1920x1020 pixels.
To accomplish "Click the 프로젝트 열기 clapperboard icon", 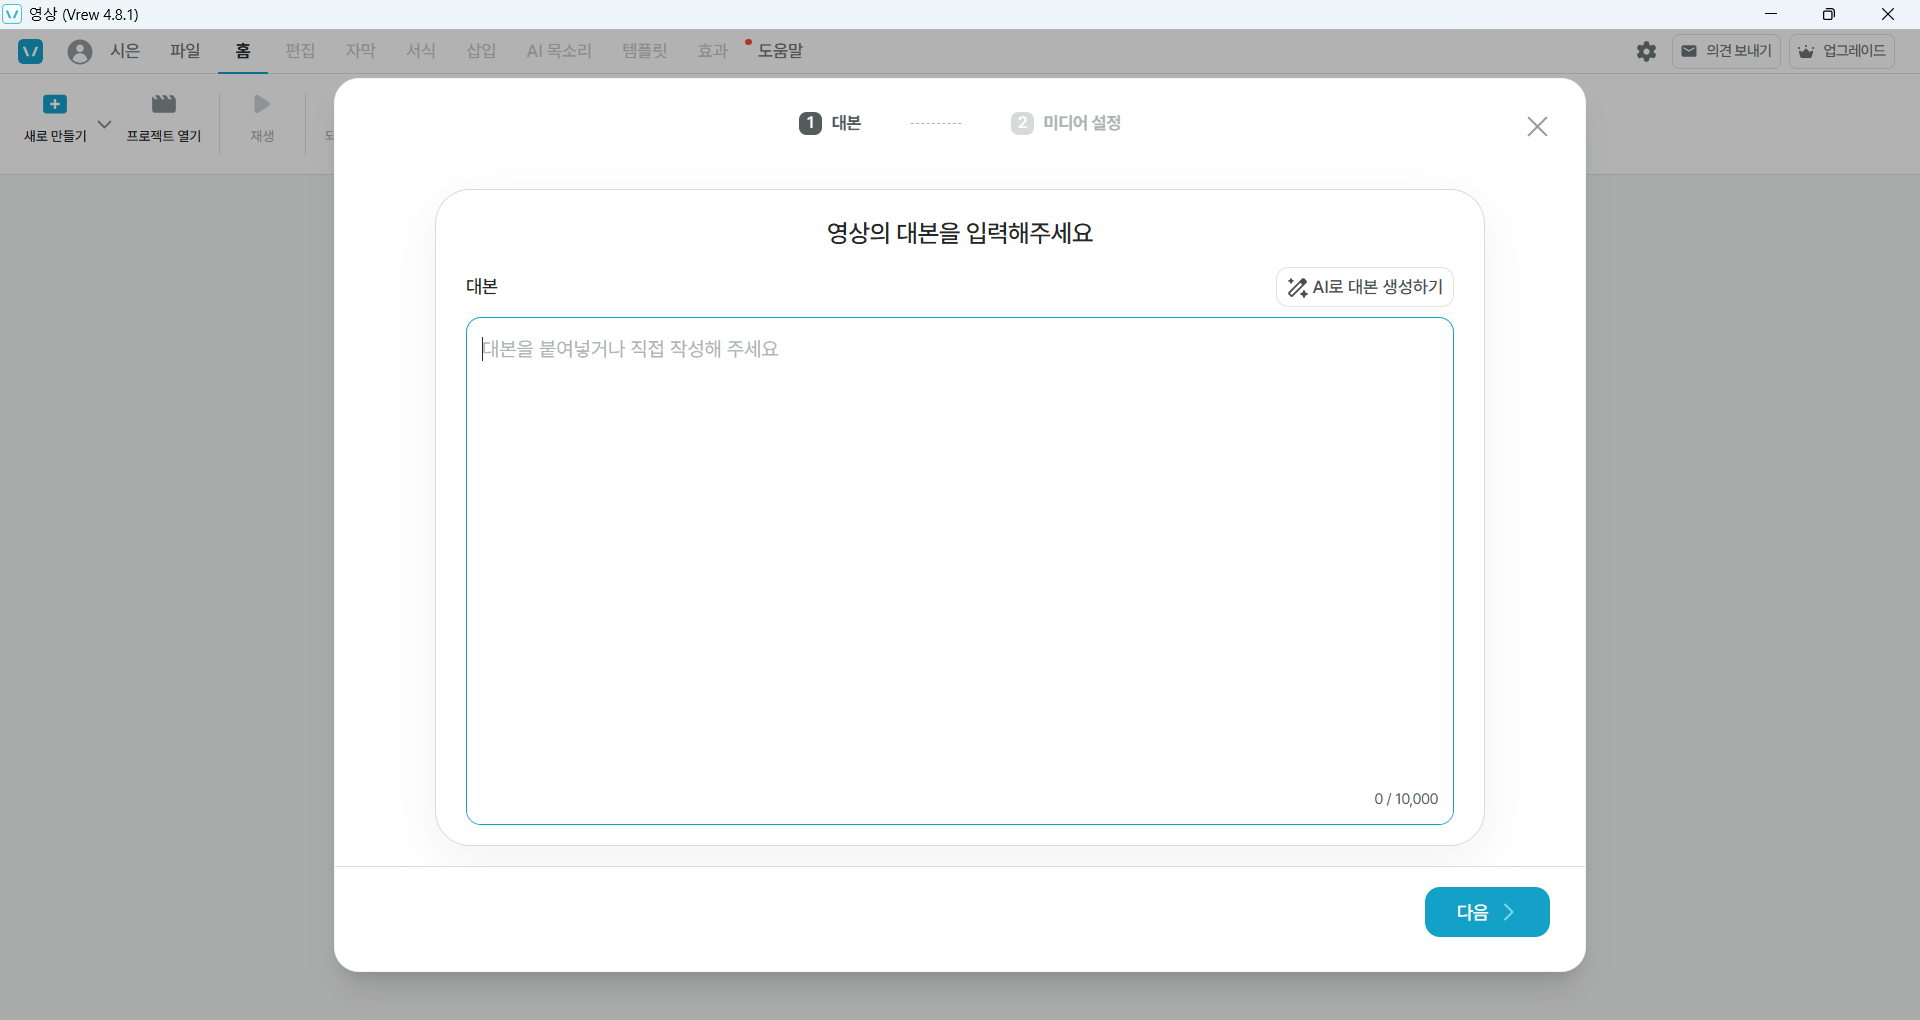I will coord(164,104).
